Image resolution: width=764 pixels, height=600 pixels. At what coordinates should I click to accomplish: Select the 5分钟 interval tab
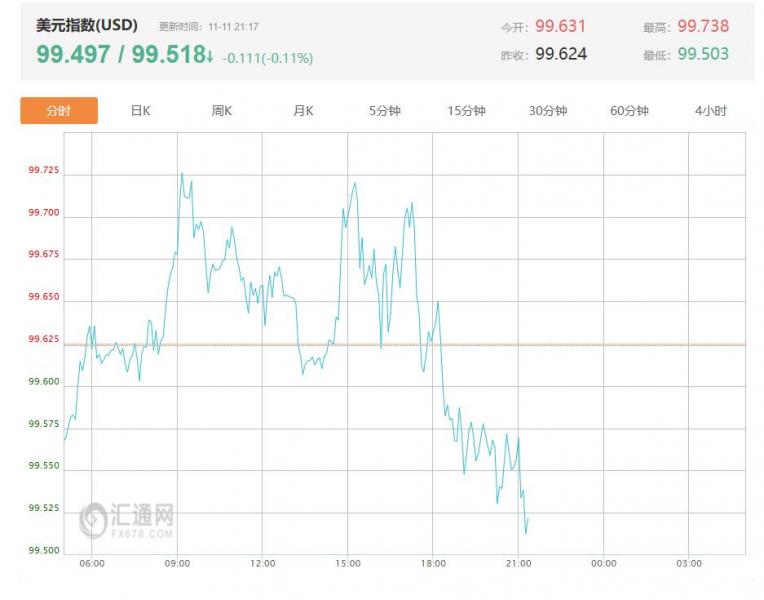pyautogui.click(x=384, y=111)
